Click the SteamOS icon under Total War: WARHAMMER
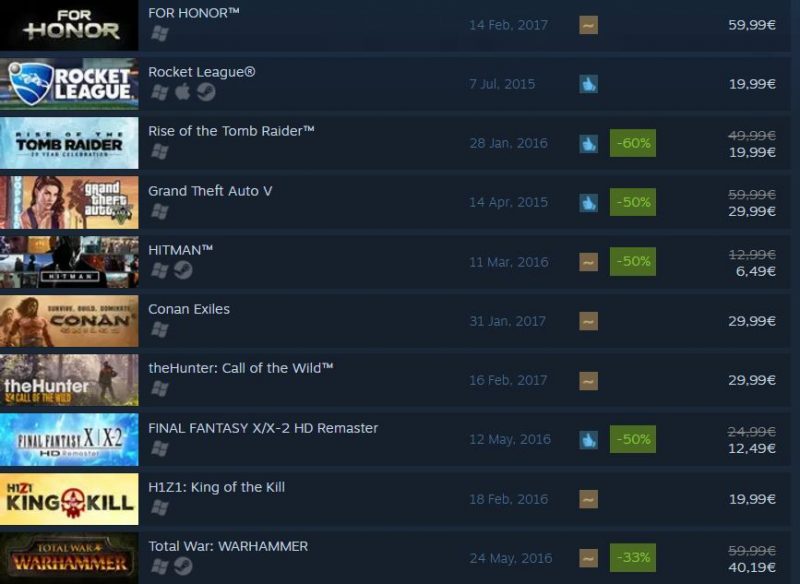The image size is (800, 584). pyautogui.click(x=183, y=566)
